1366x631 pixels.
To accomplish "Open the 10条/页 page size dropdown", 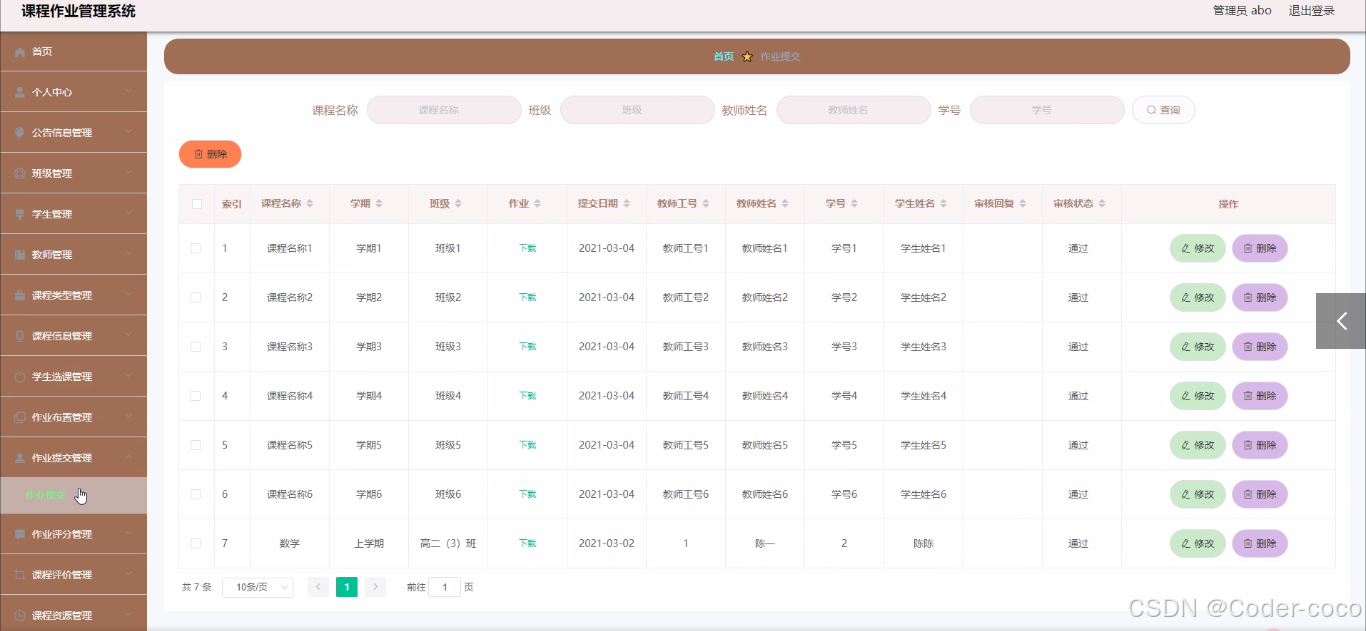I will click(x=258, y=587).
